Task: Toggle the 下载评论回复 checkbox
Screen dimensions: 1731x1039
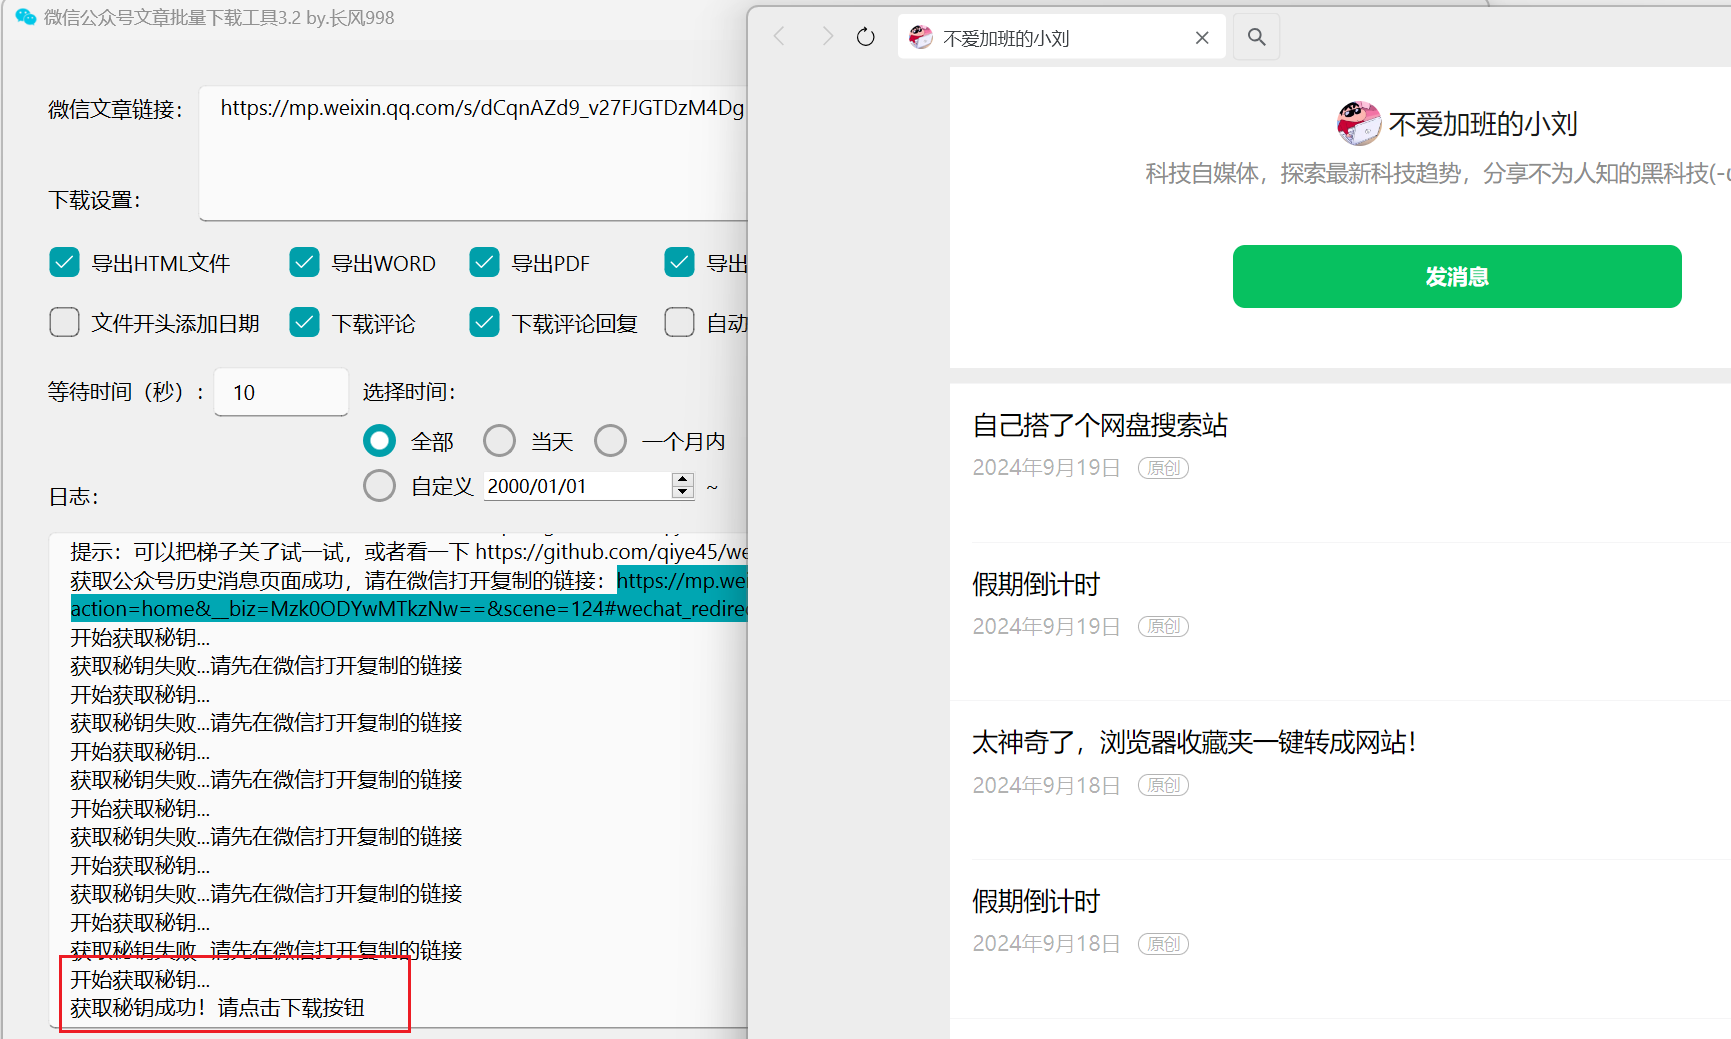Action: click(484, 323)
